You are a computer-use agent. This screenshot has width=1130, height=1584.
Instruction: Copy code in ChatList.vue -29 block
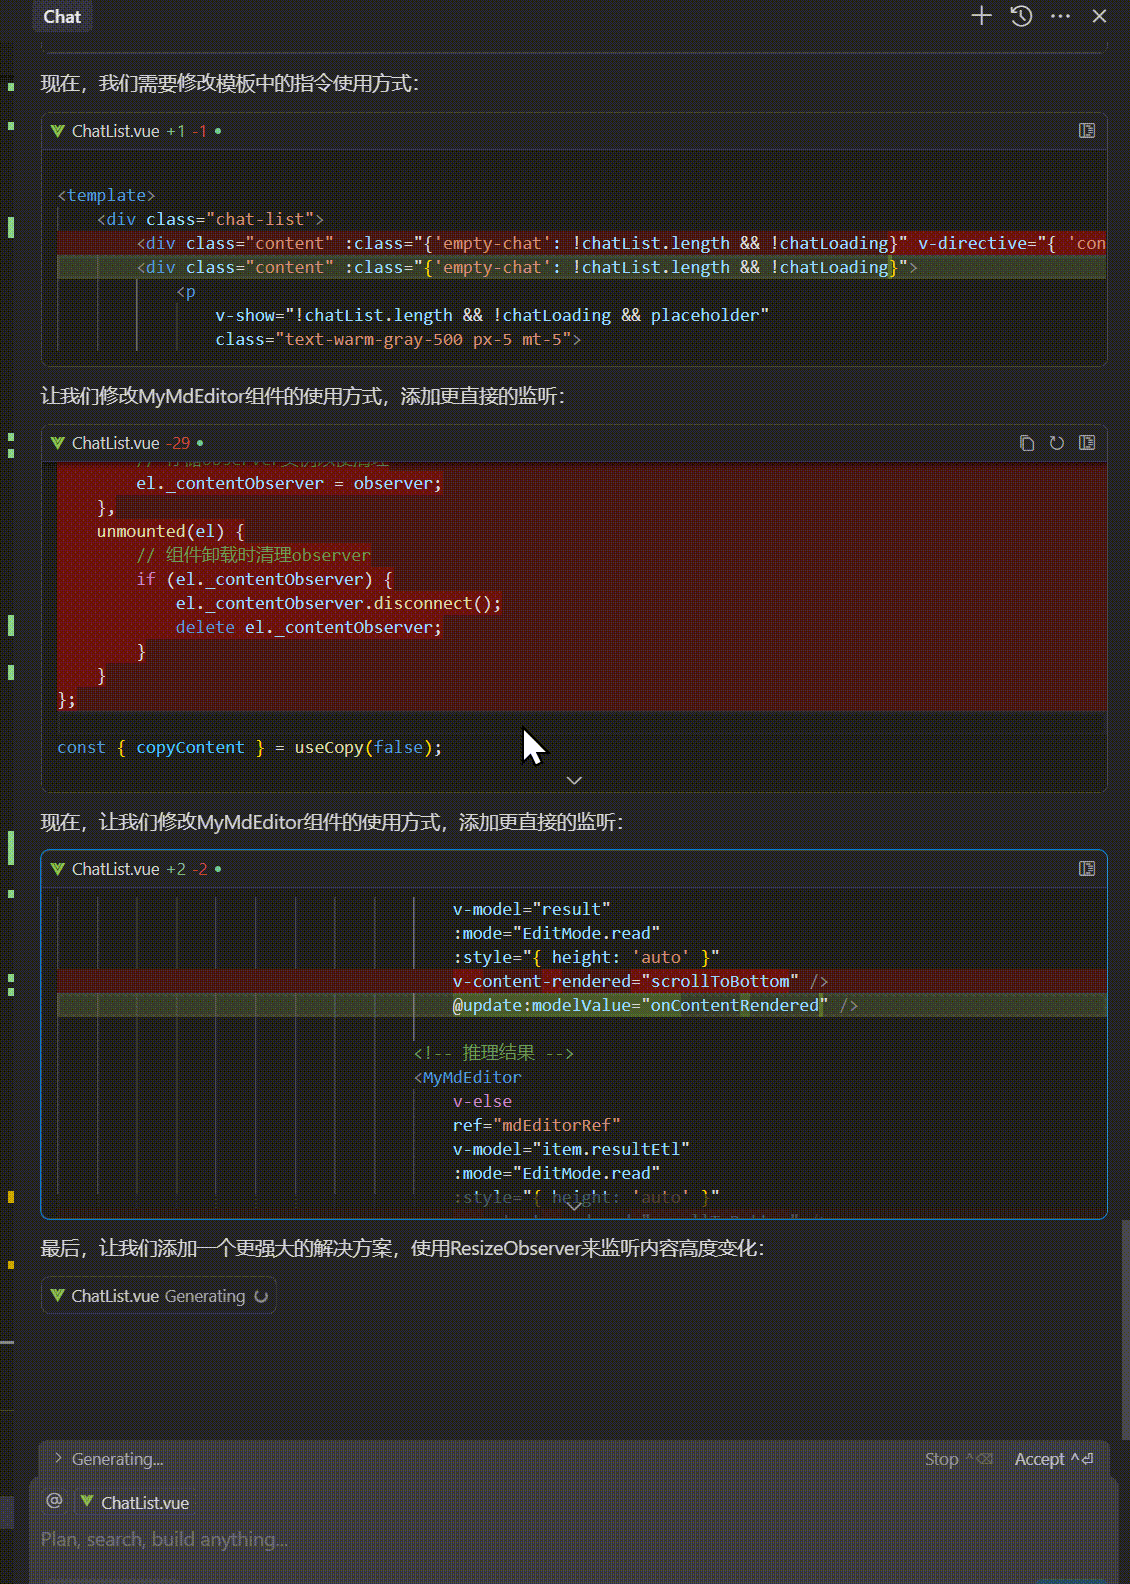pyautogui.click(x=1027, y=443)
